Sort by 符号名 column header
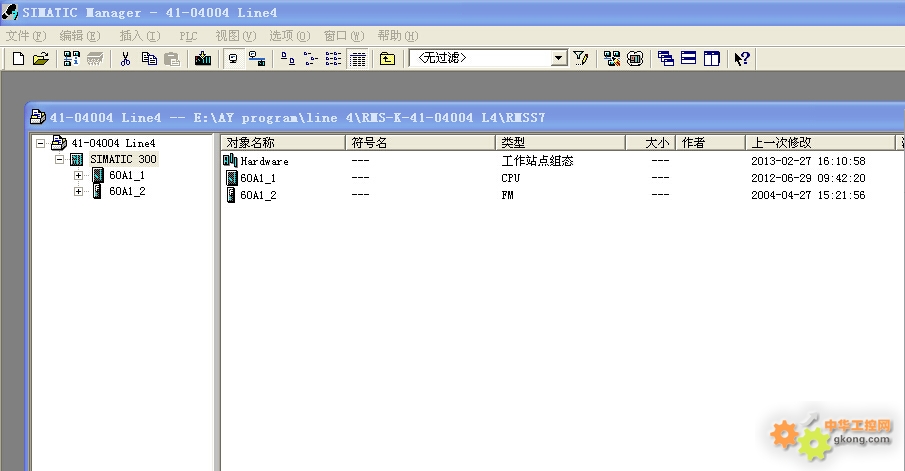This screenshot has width=905, height=471. (x=420, y=143)
